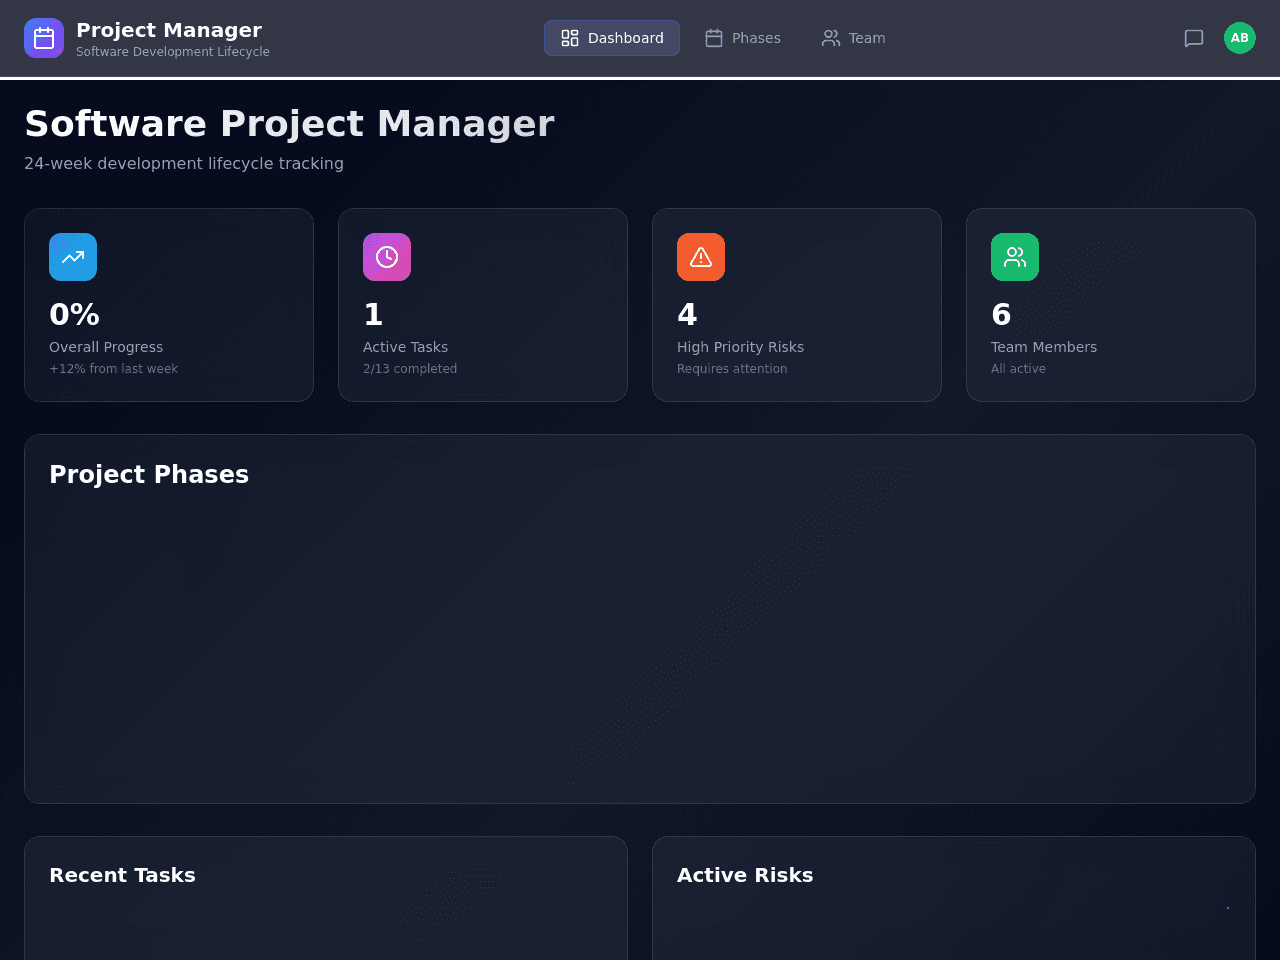The image size is (1280, 960).
Task: Click the 0% overall progress value
Action: pyautogui.click(x=74, y=315)
